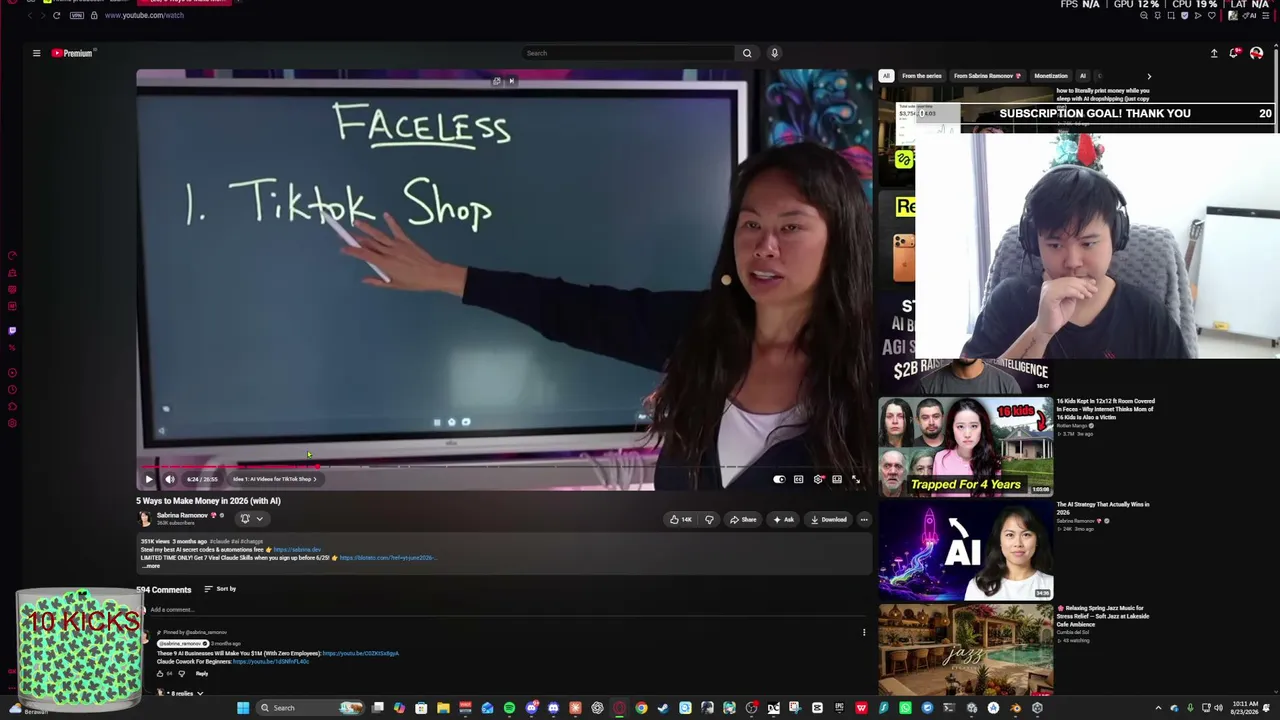This screenshot has width=1280, height=720.
Task: Select the All filter chip
Action: [886, 76]
